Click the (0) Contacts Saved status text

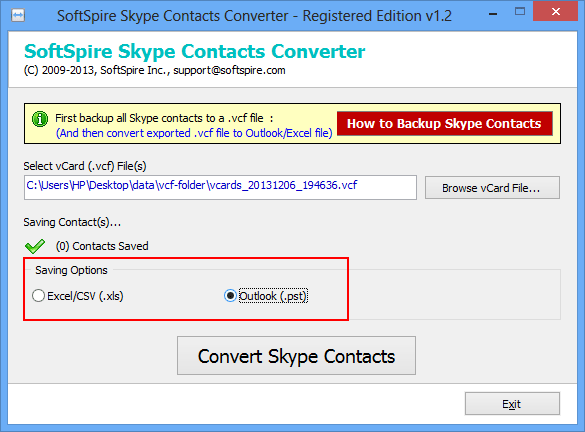click(x=102, y=246)
